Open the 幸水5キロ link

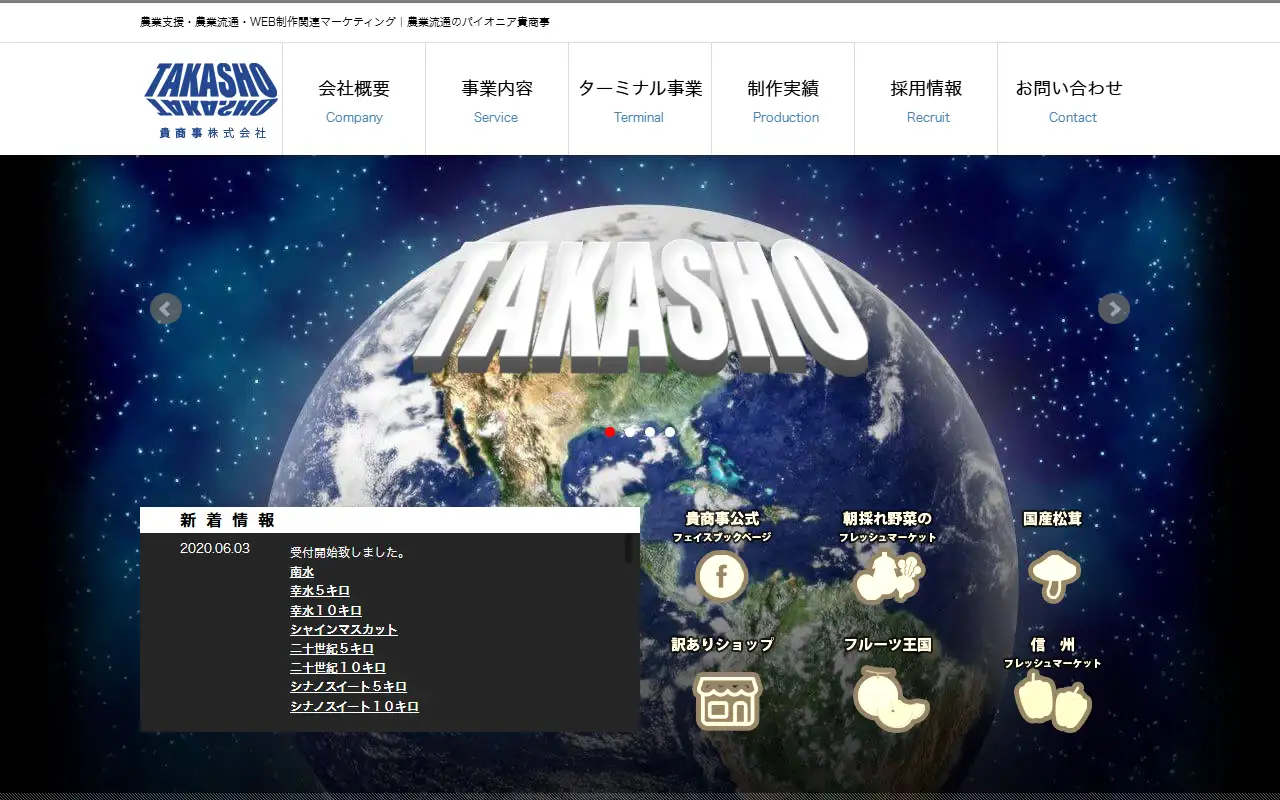pyautogui.click(x=320, y=591)
